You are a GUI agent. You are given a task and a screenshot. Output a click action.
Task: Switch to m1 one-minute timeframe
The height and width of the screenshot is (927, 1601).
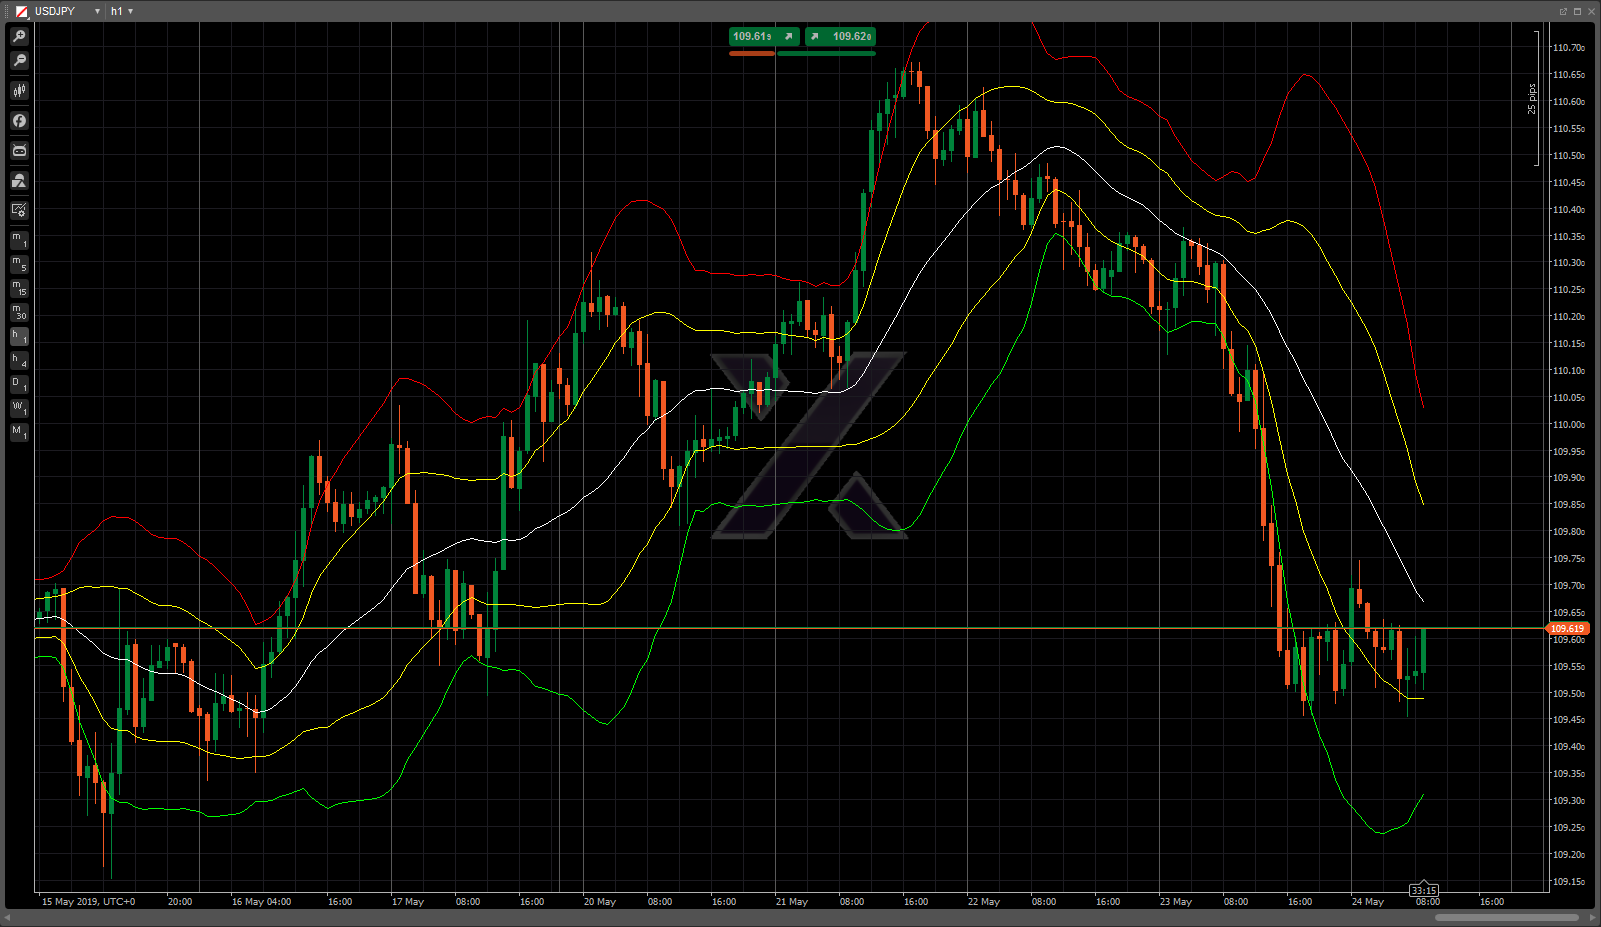(x=19, y=240)
